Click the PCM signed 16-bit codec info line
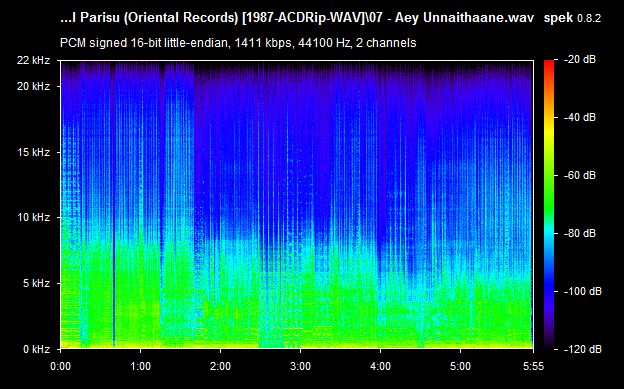624x389 pixels. coord(238,43)
